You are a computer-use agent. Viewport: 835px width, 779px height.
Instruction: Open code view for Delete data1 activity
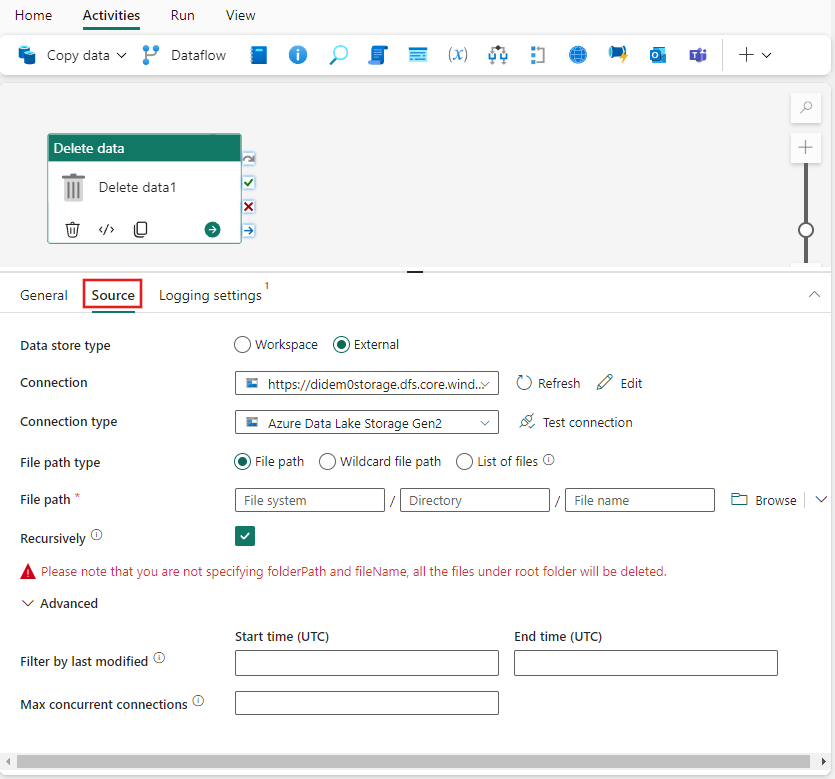tap(106, 229)
